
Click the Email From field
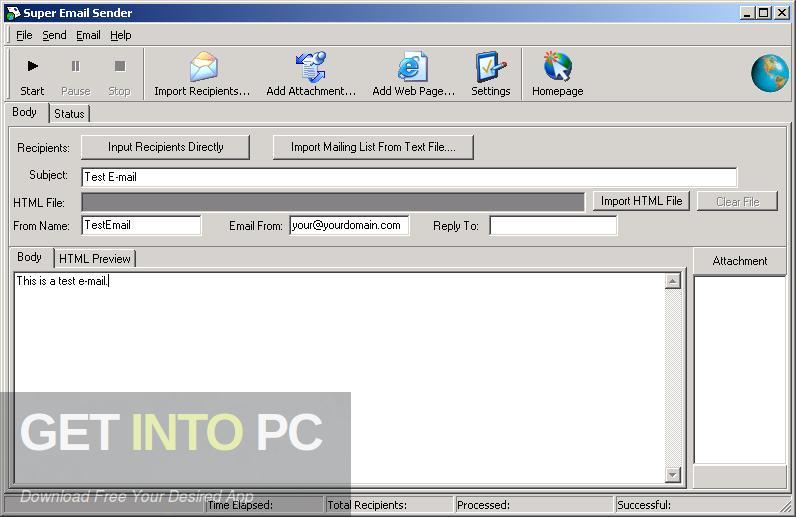click(x=349, y=225)
